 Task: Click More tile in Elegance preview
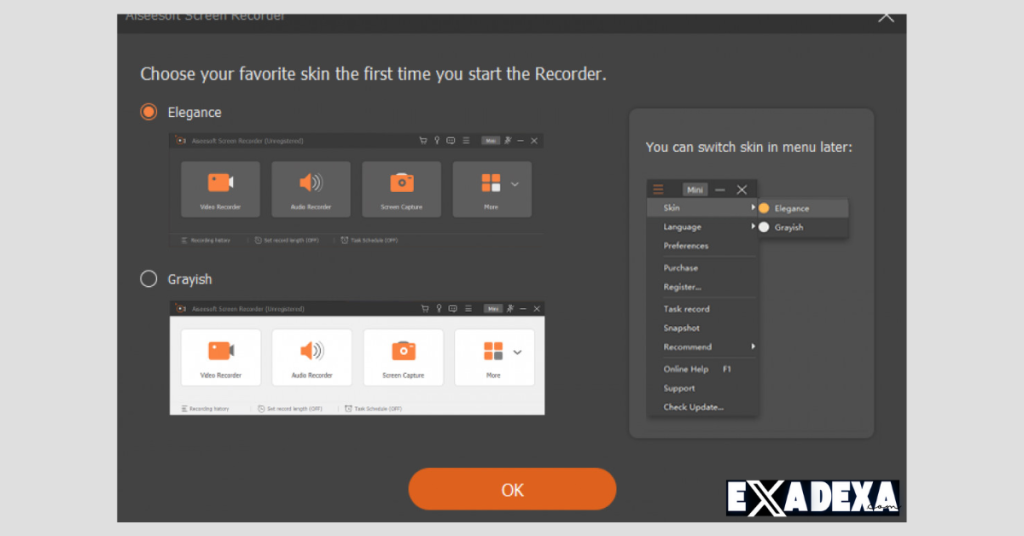click(490, 189)
